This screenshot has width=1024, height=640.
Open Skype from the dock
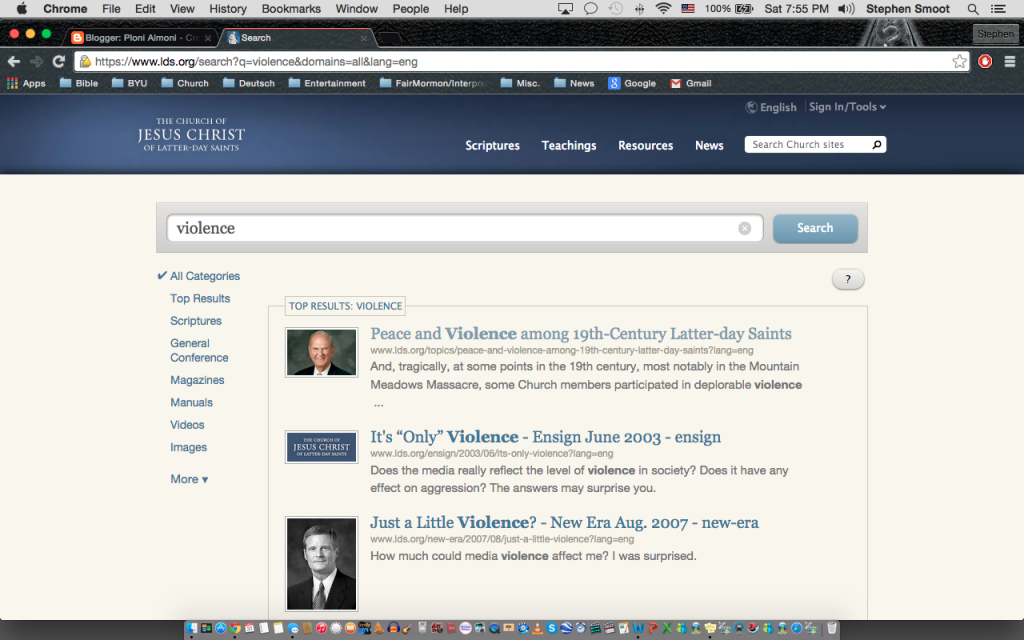(552, 628)
